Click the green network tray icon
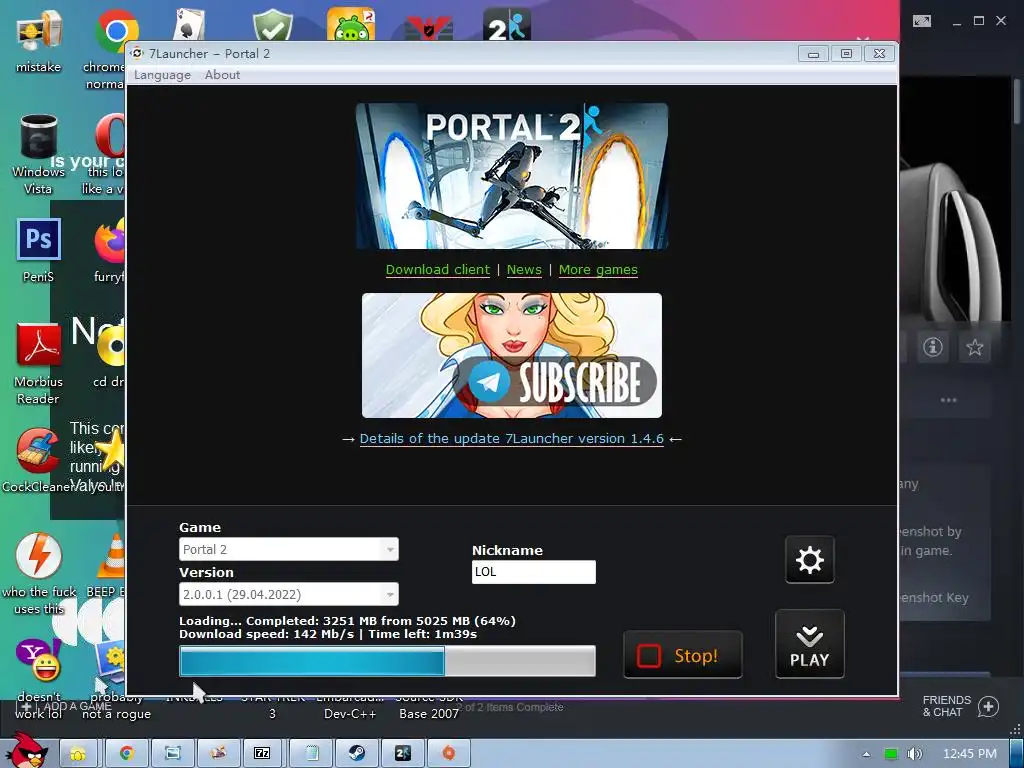Viewport: 1024px width, 768px height. [x=891, y=754]
